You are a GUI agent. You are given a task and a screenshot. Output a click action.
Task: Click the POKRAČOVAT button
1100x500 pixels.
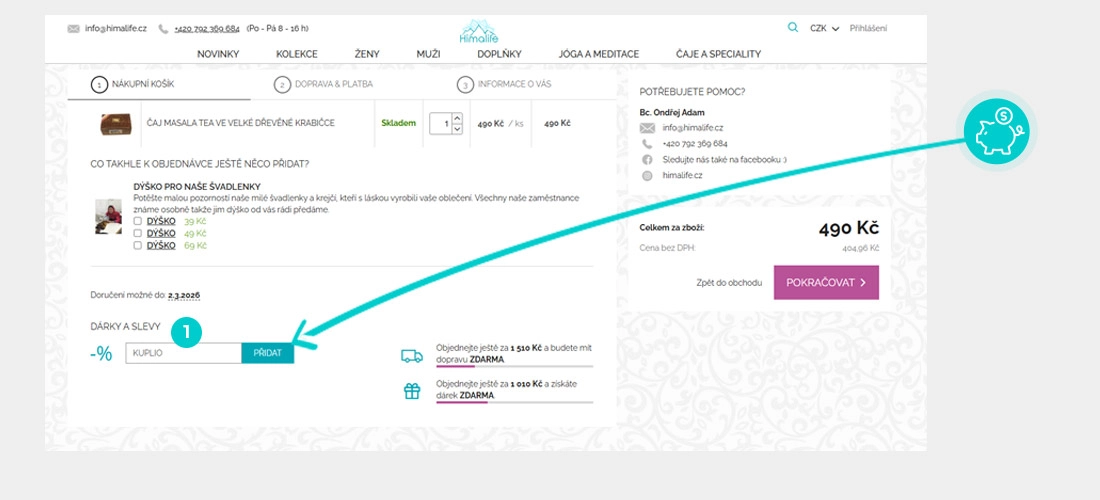tap(826, 283)
